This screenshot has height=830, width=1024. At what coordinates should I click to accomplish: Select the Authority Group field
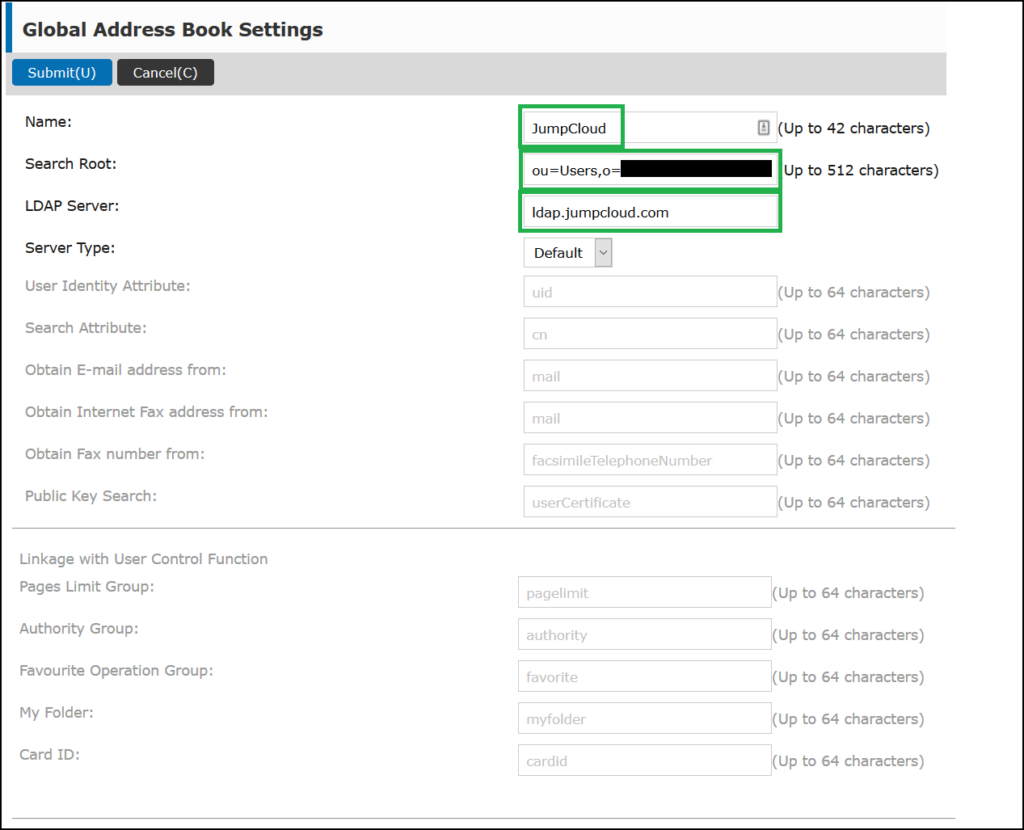coord(644,634)
